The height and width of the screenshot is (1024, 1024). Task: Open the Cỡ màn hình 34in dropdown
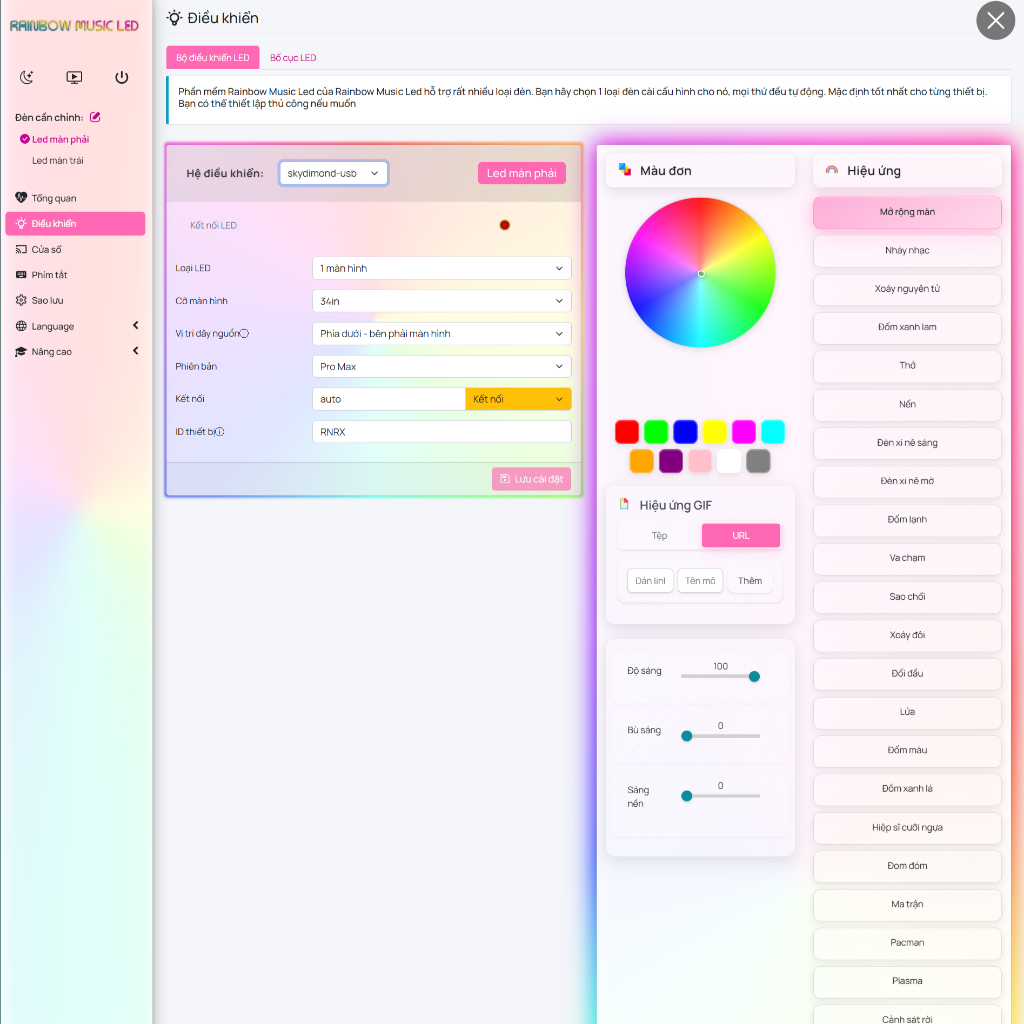click(441, 301)
